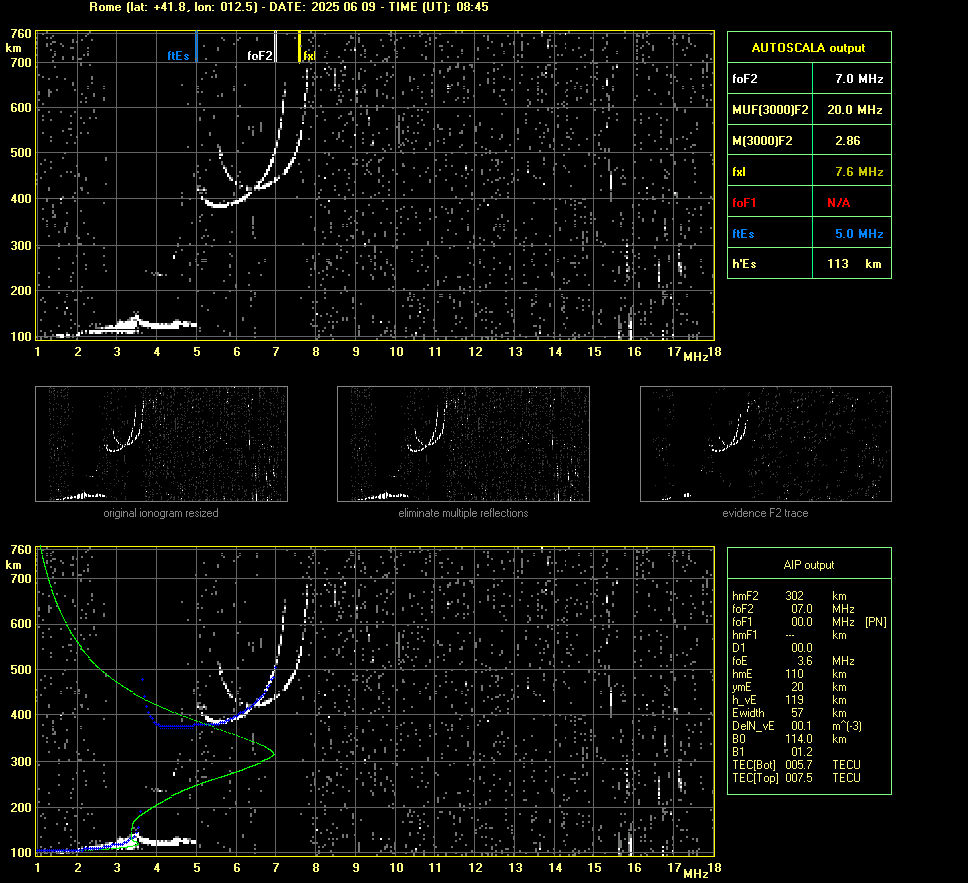Viewport: 968px width, 883px height.
Task: Select the B1 value 01.2
Action: click(x=801, y=751)
